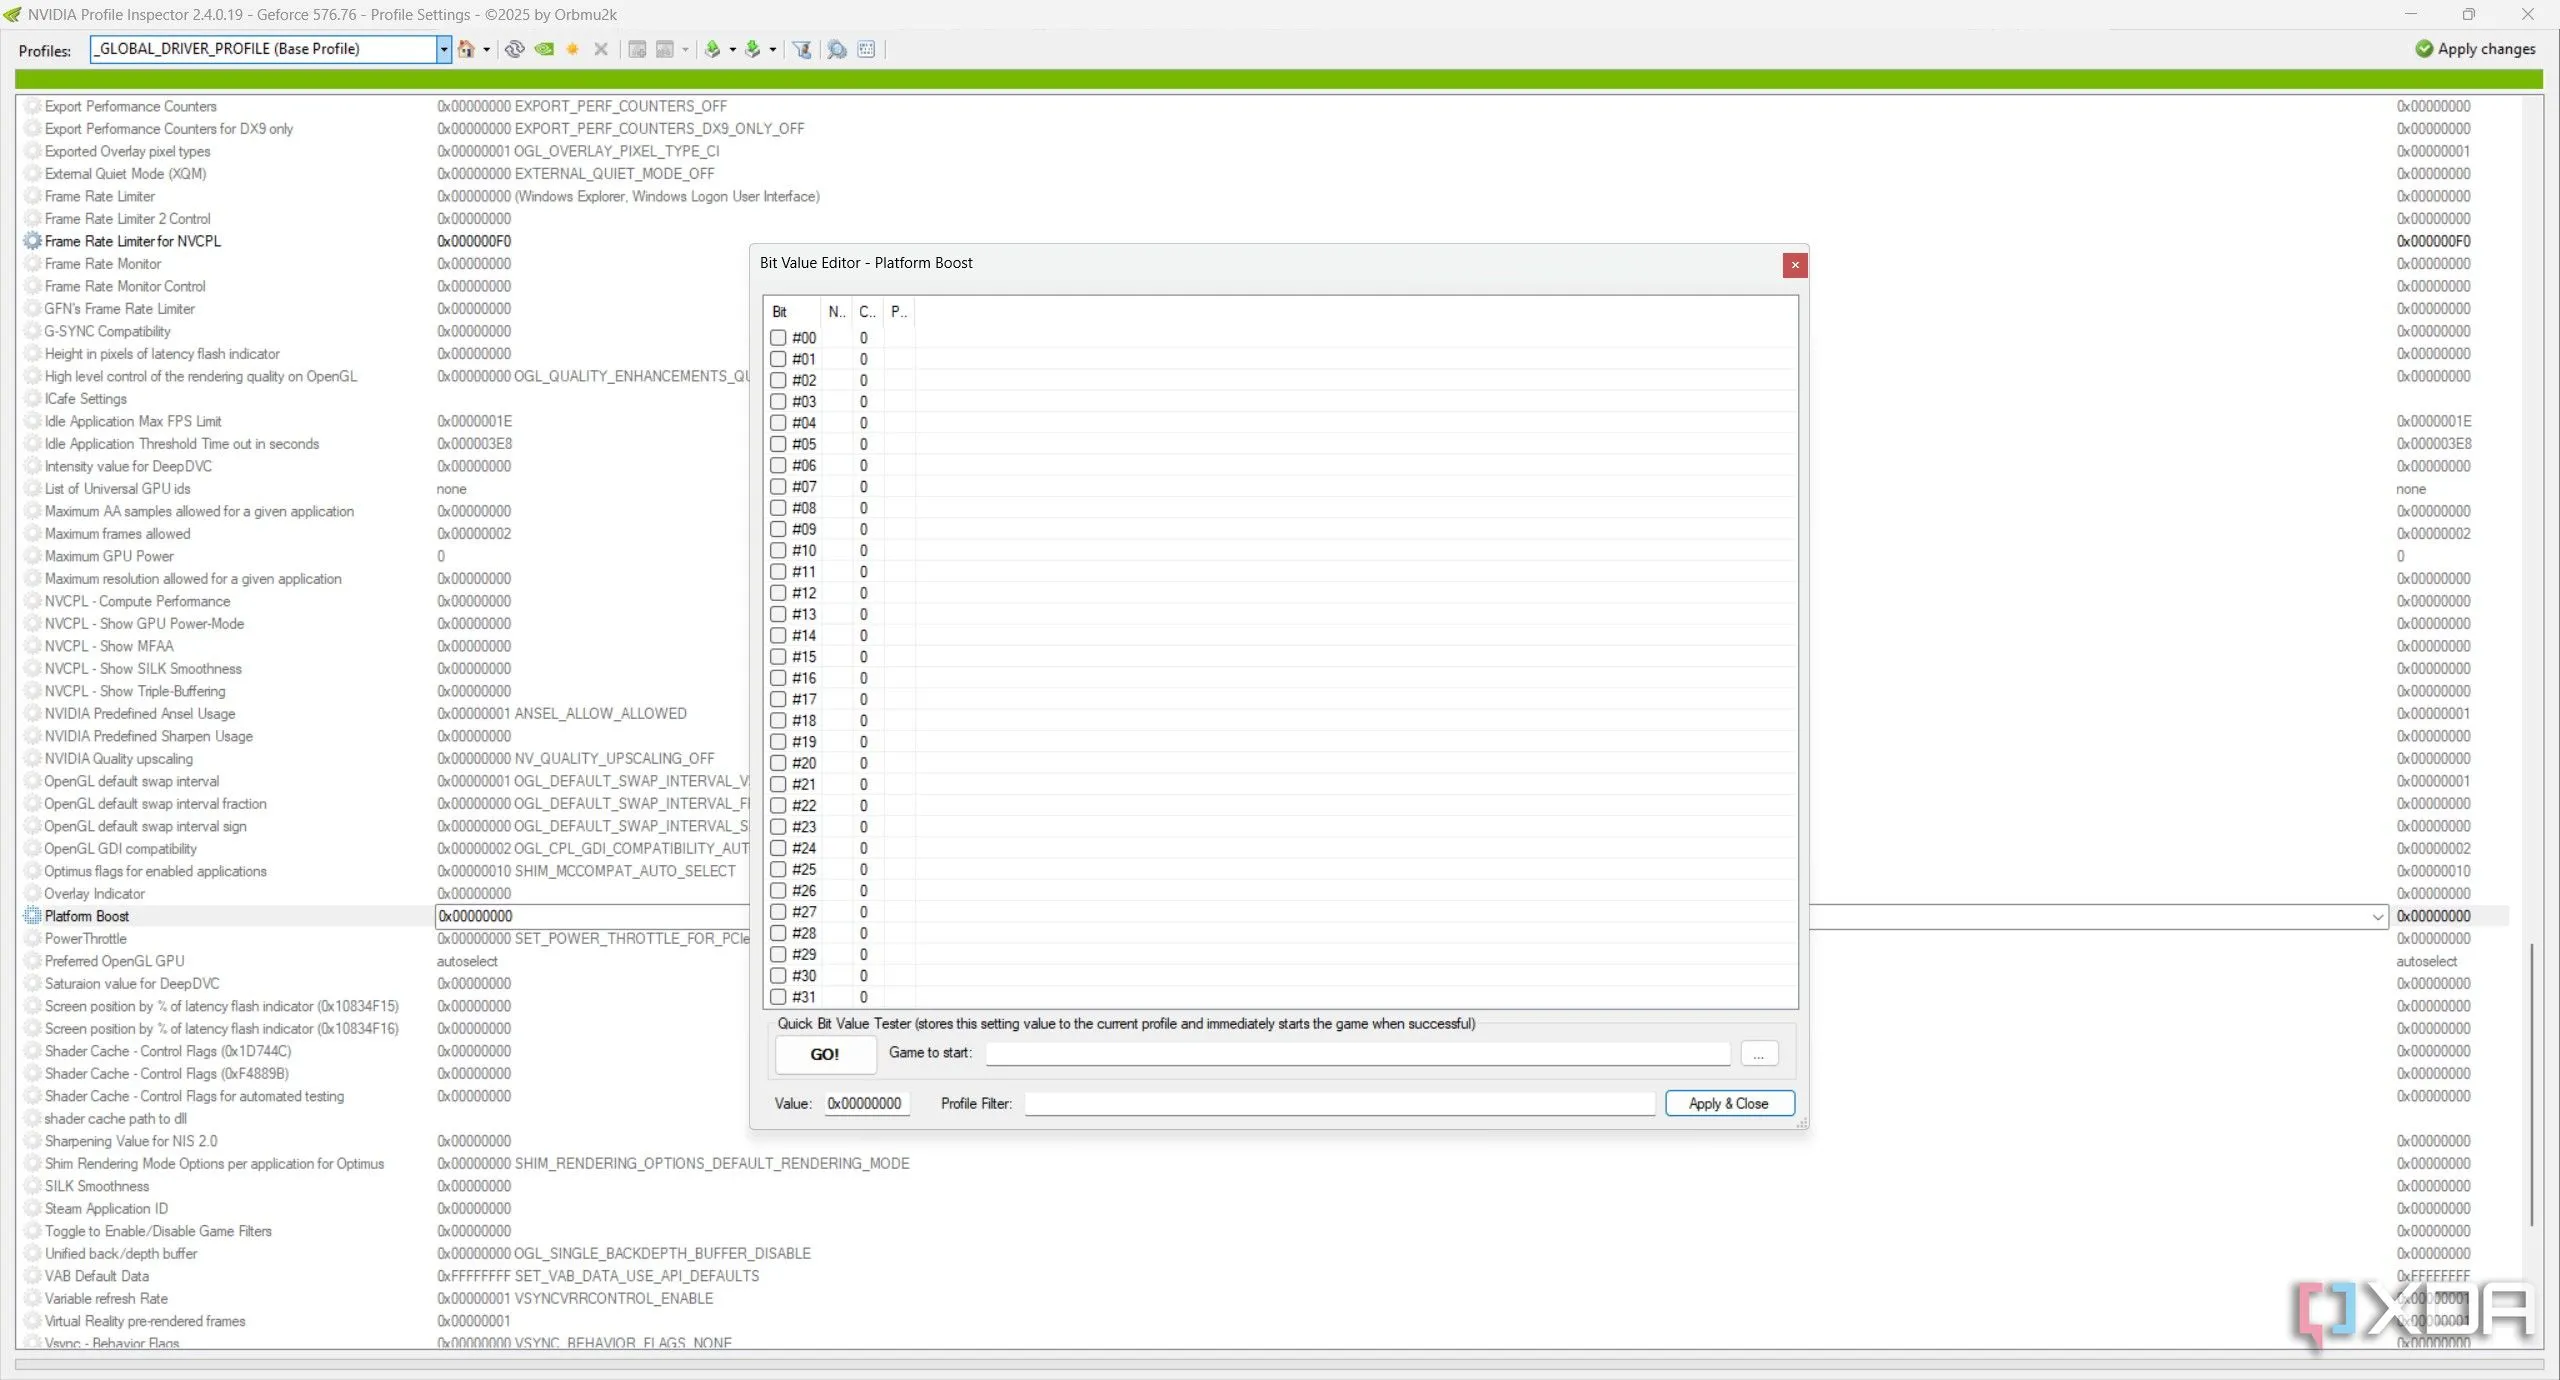
Task: Select Preferred OpenGL GPU setting
Action: click(114, 961)
